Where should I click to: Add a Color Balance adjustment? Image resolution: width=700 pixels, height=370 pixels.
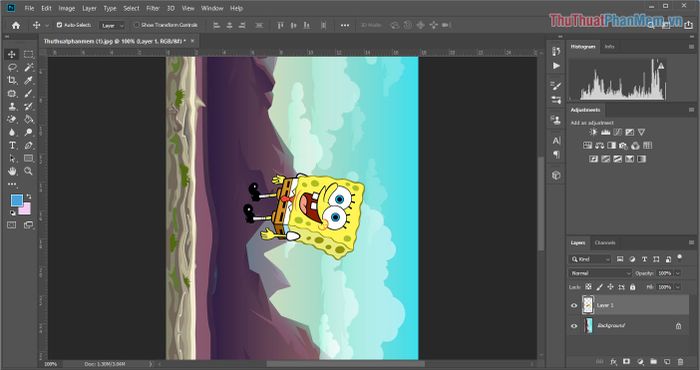[600, 146]
